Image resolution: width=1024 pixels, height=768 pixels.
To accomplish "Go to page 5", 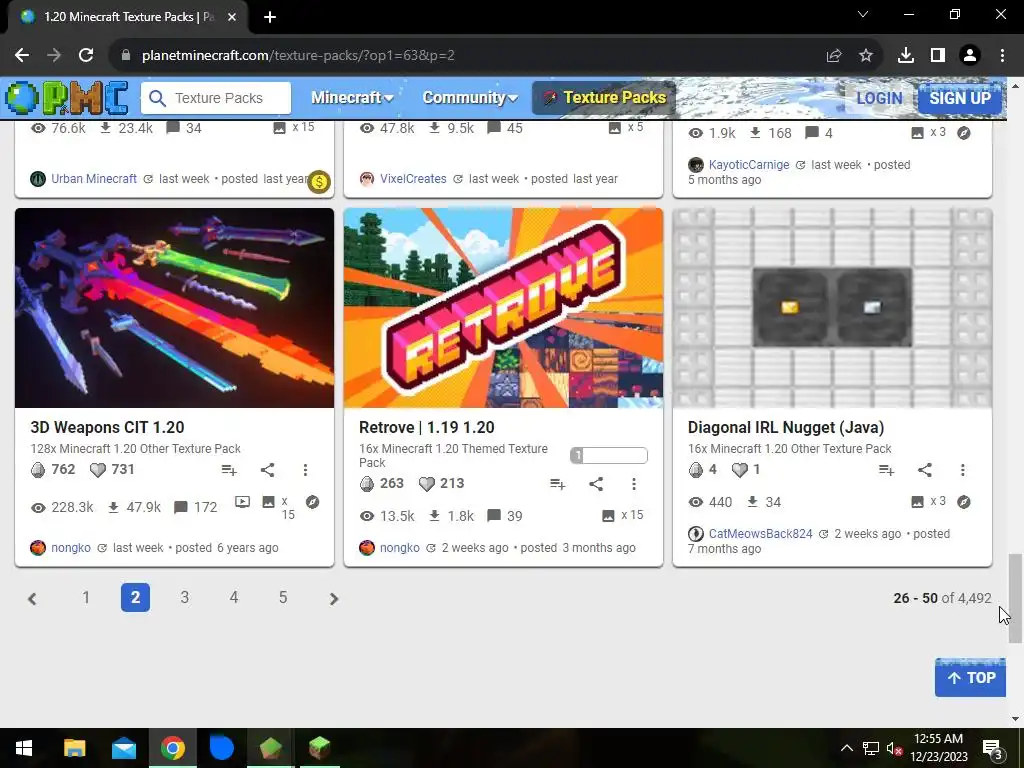I will click(283, 598).
